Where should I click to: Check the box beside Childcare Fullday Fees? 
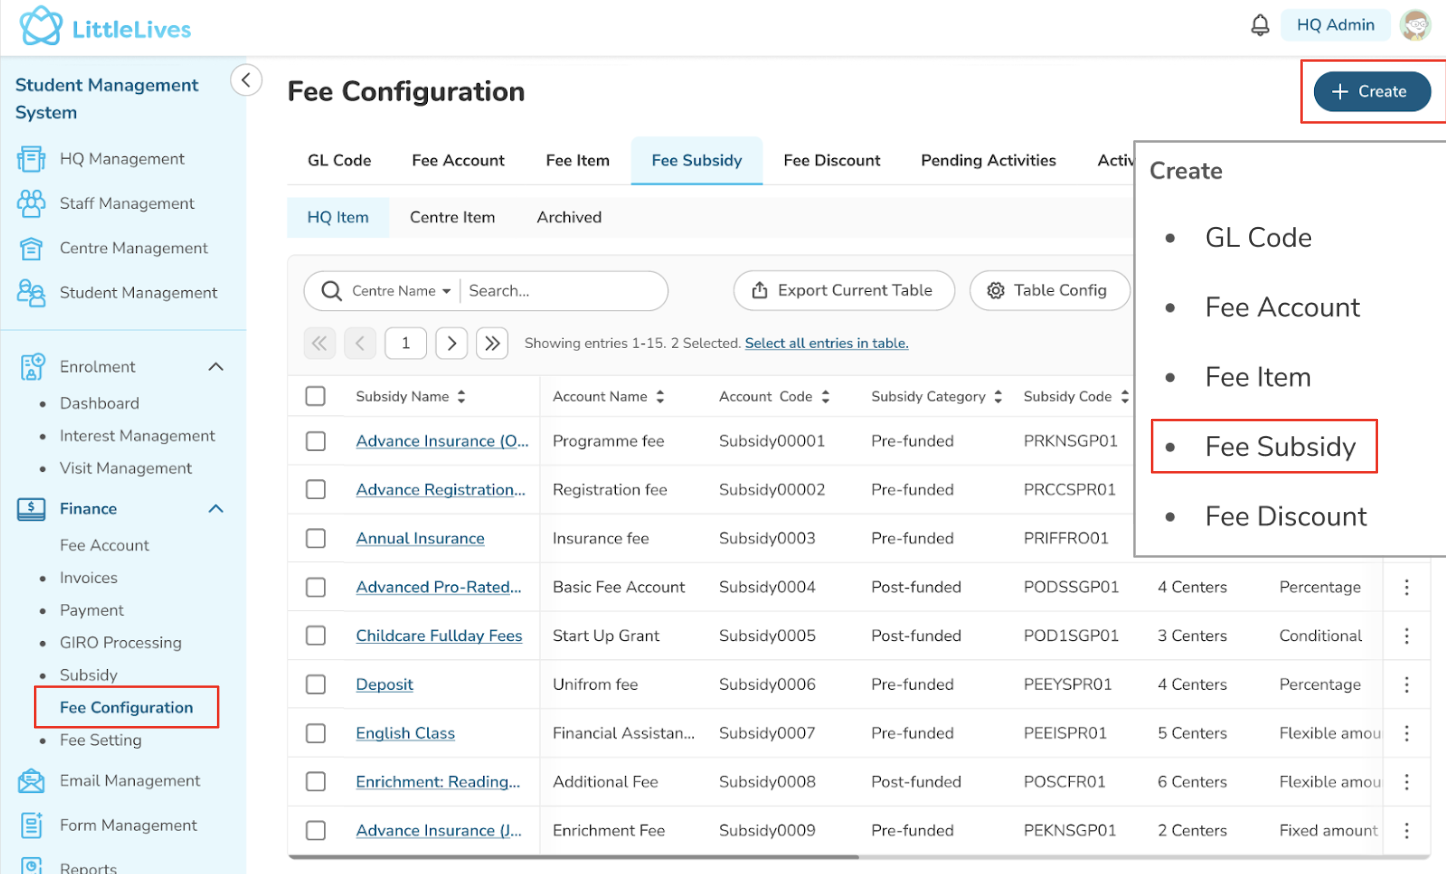[x=316, y=636]
